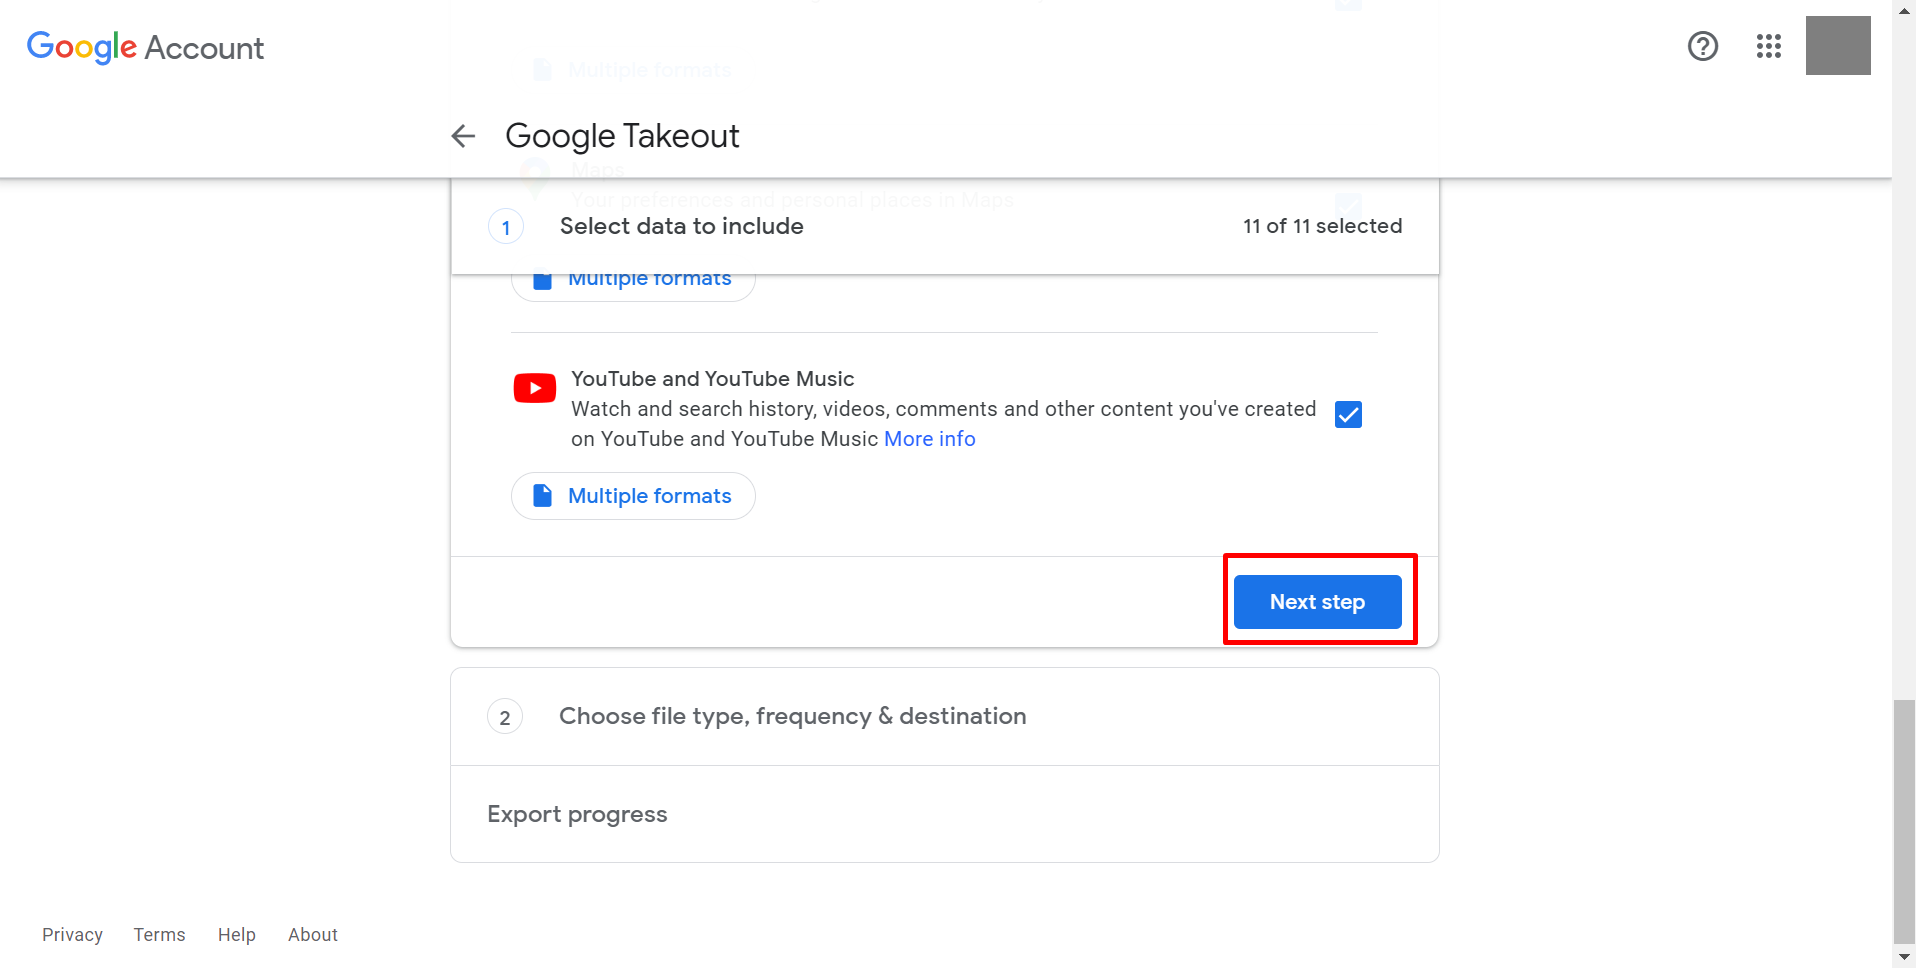Open the help question mark icon
Image resolution: width=1916 pixels, height=968 pixels.
(x=1702, y=46)
